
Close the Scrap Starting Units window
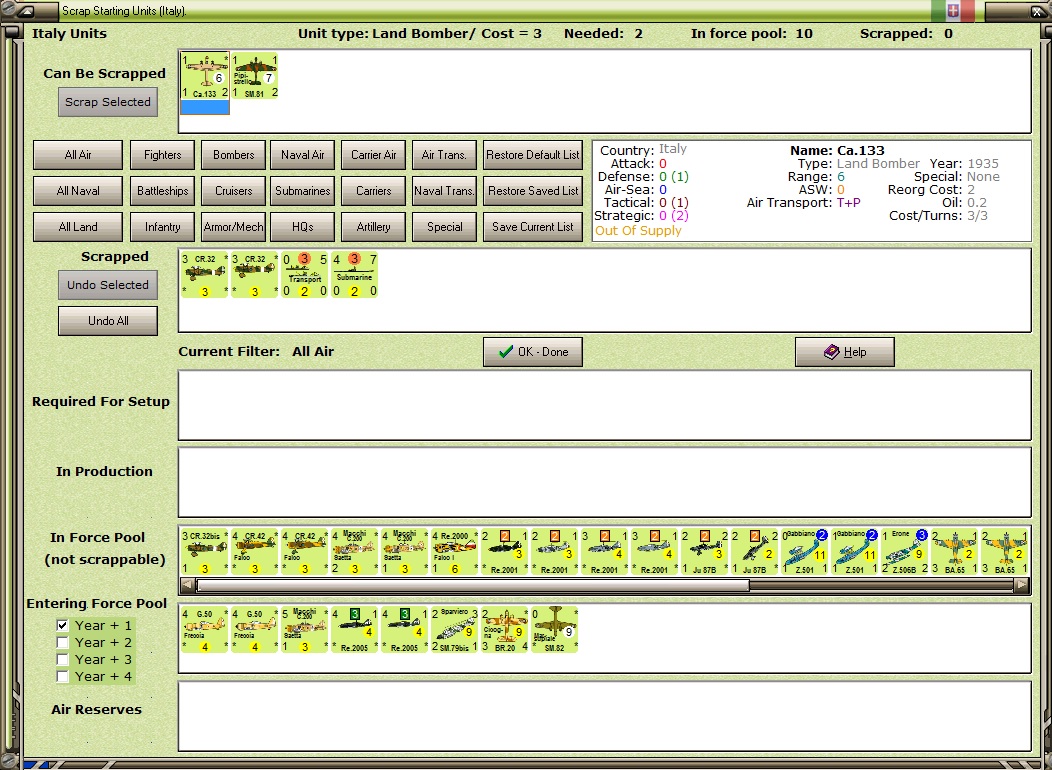(x=1036, y=11)
